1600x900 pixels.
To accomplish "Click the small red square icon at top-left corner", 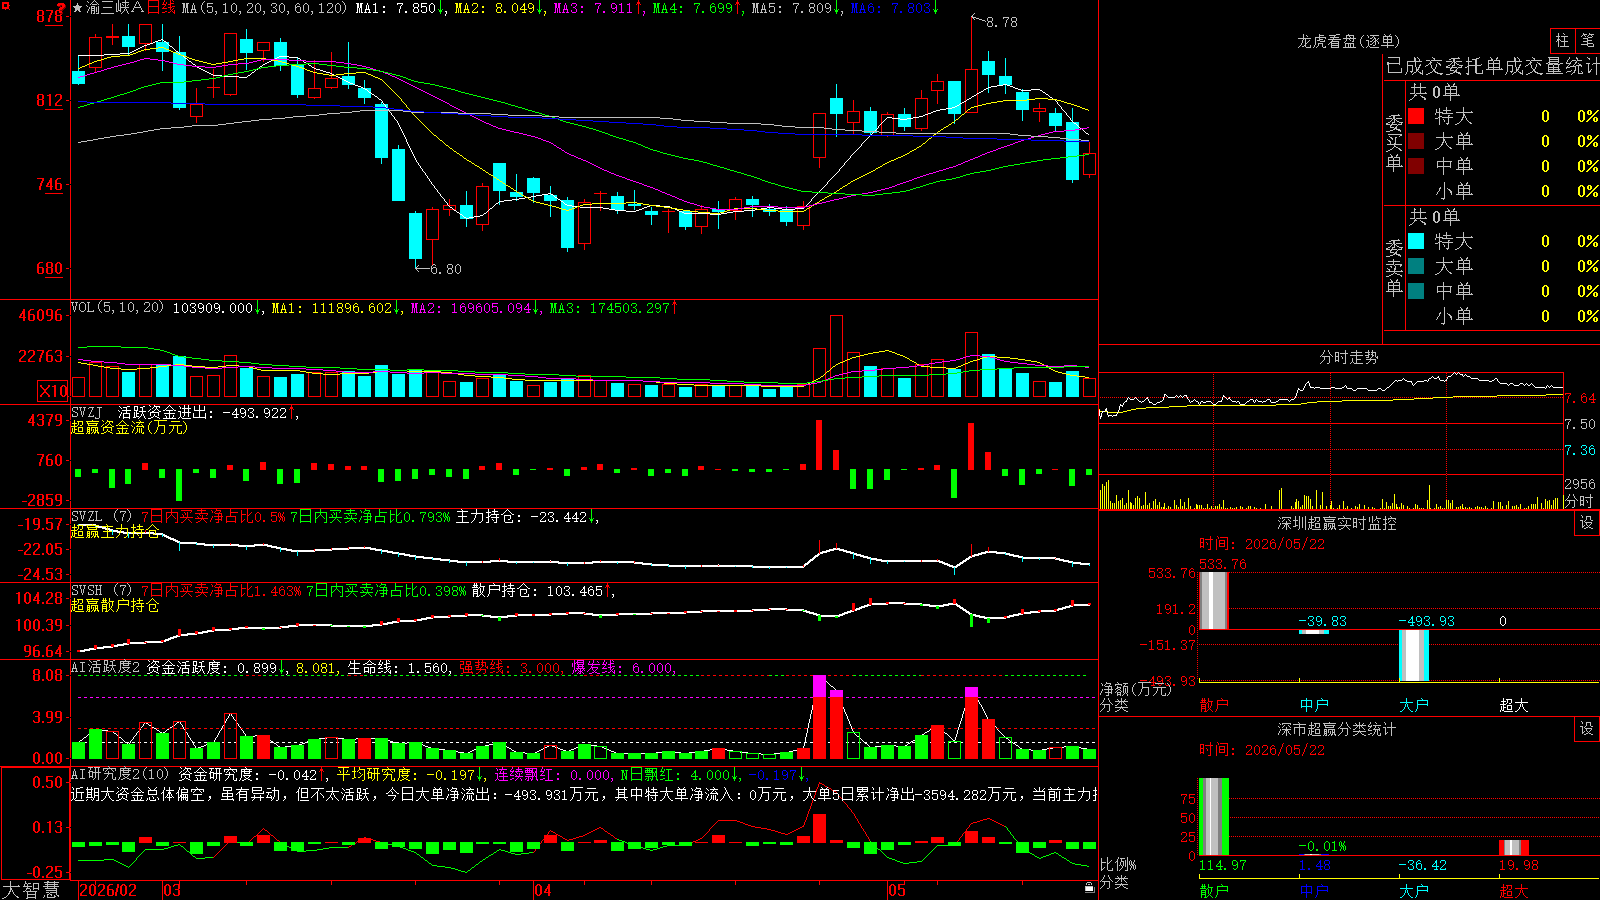I will pyautogui.click(x=5, y=5).
